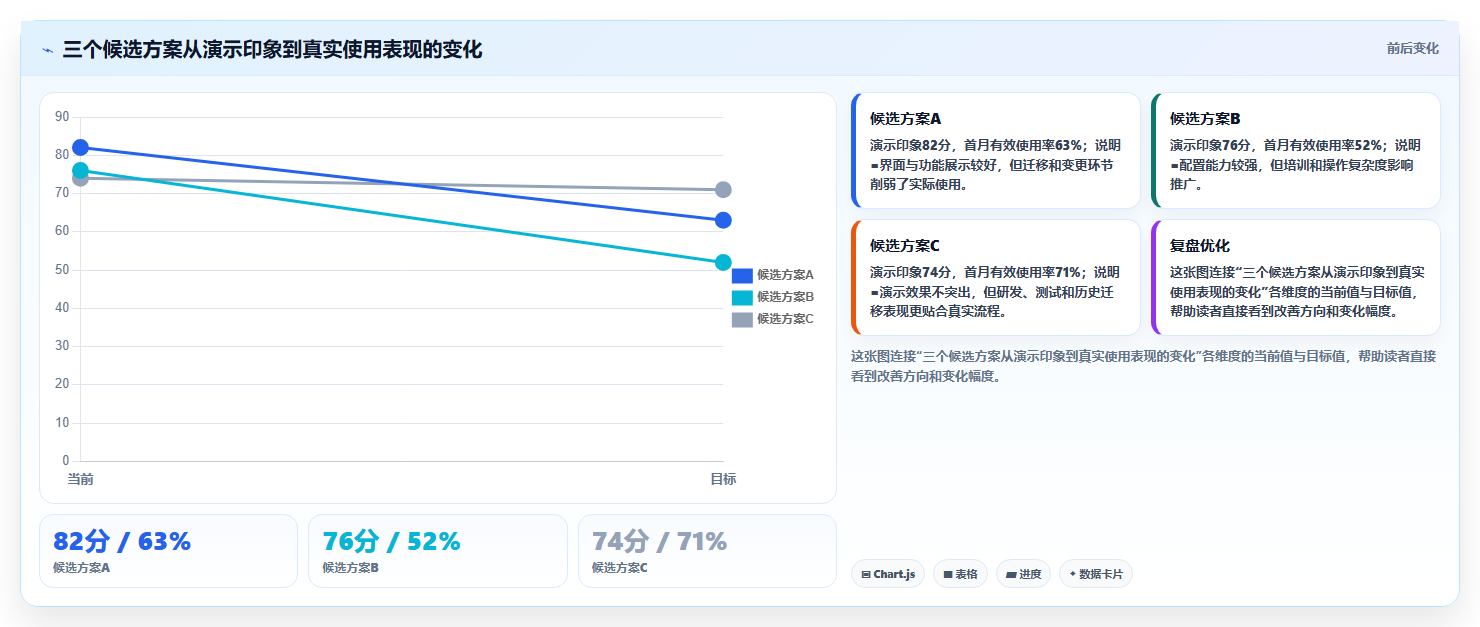Select the 82分 / 63% stat card

(x=168, y=551)
